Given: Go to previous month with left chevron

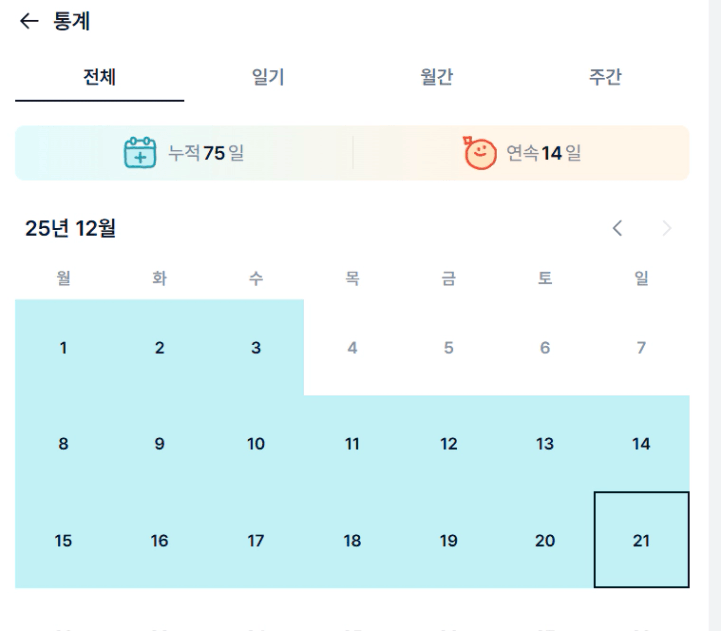Looking at the screenshot, I should tap(618, 228).
